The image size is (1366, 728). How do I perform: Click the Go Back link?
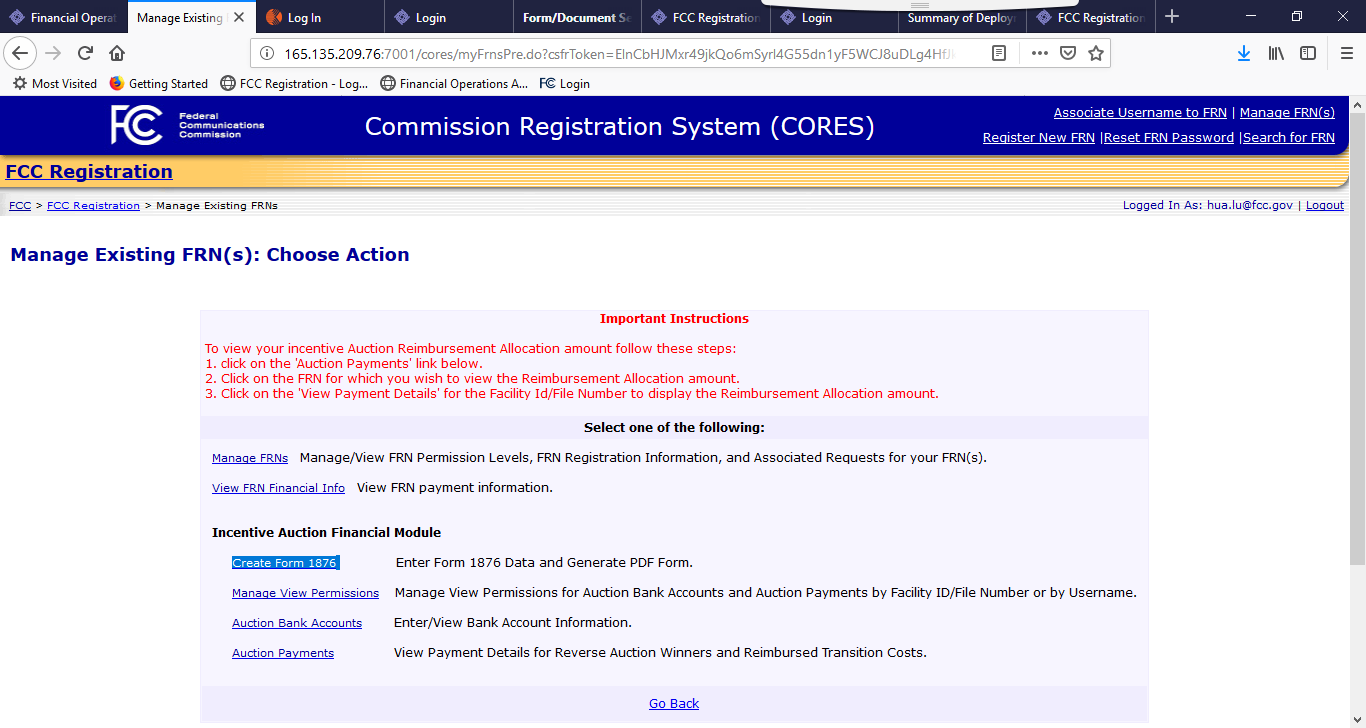coord(674,704)
